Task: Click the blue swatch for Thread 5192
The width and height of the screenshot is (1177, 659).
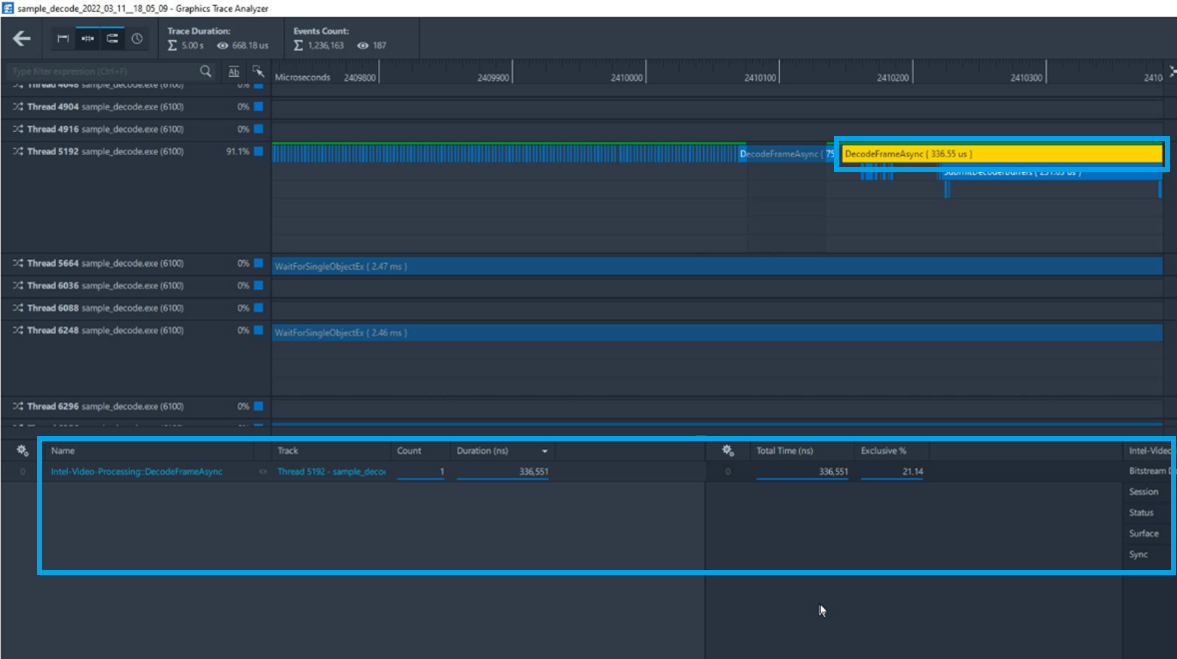Action: pyautogui.click(x=258, y=152)
